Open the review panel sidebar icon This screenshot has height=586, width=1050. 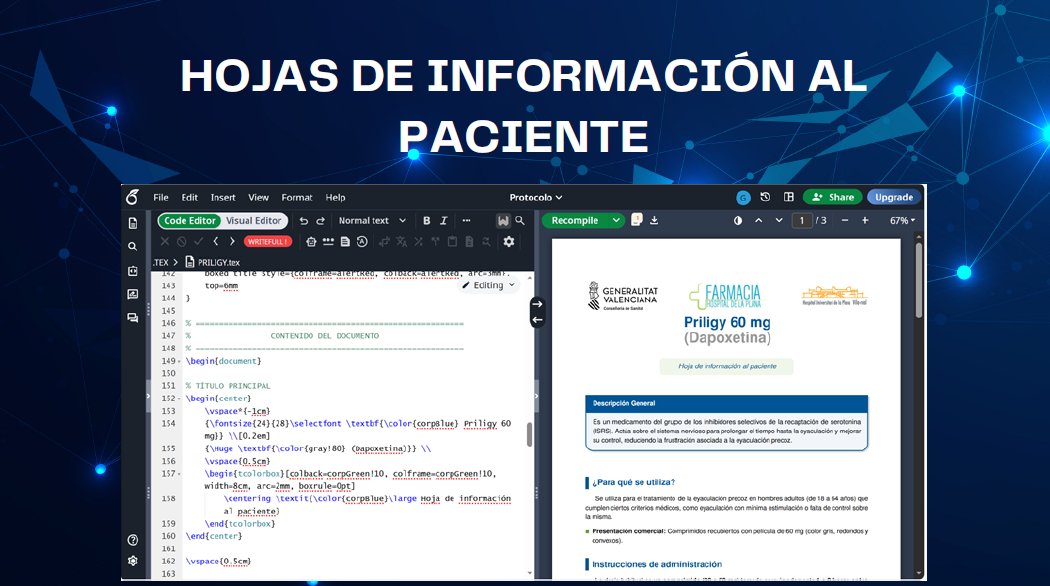coord(133,294)
